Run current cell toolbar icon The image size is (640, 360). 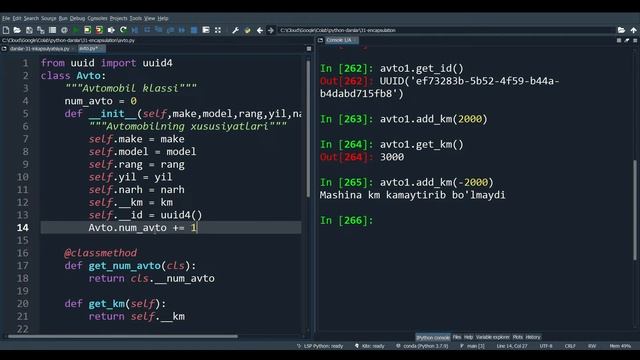(x=87, y=30)
